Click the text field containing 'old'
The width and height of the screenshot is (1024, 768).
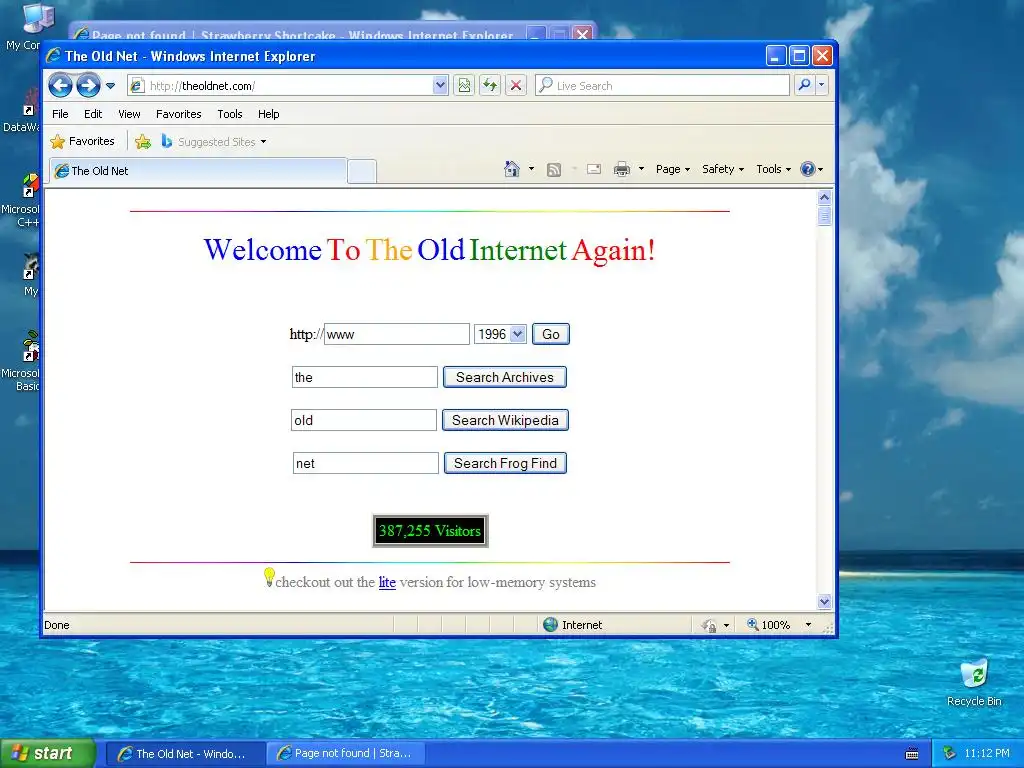coord(364,421)
